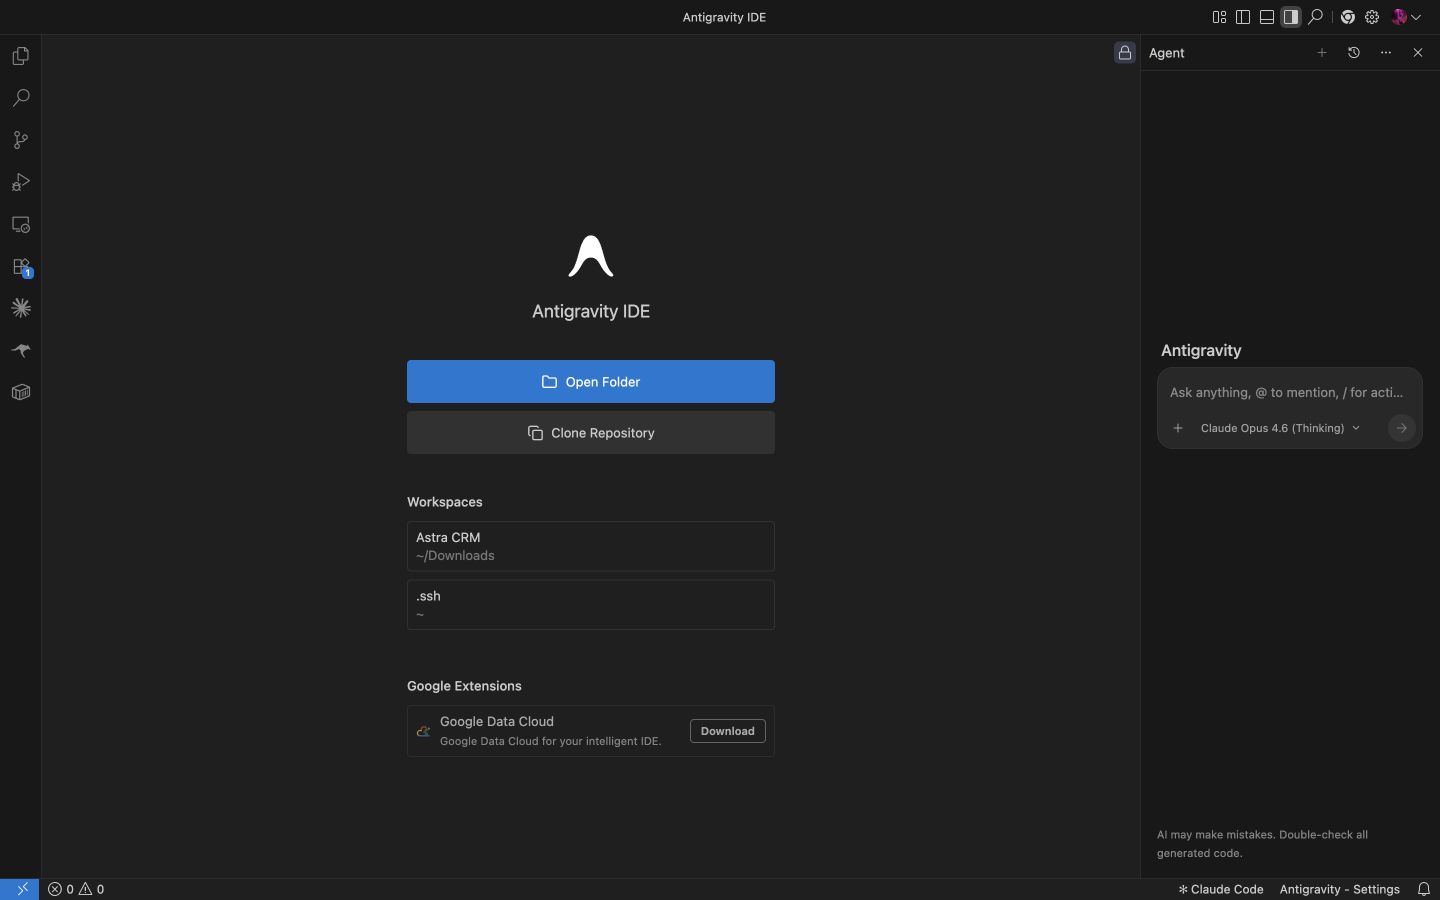This screenshot has width=1440, height=900.
Task: Open the Extensions view with badge
Action: [21, 267]
